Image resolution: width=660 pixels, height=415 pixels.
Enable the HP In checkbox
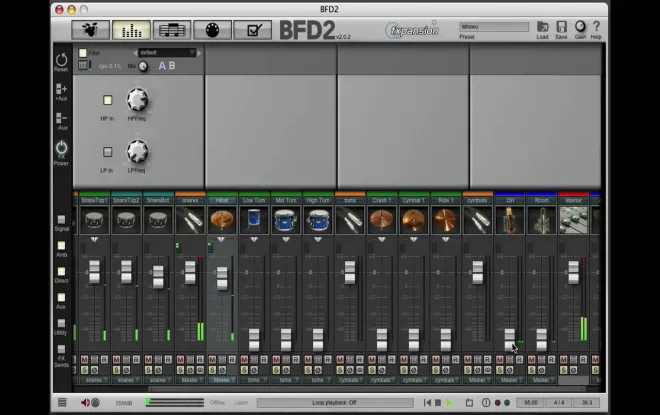[108, 100]
